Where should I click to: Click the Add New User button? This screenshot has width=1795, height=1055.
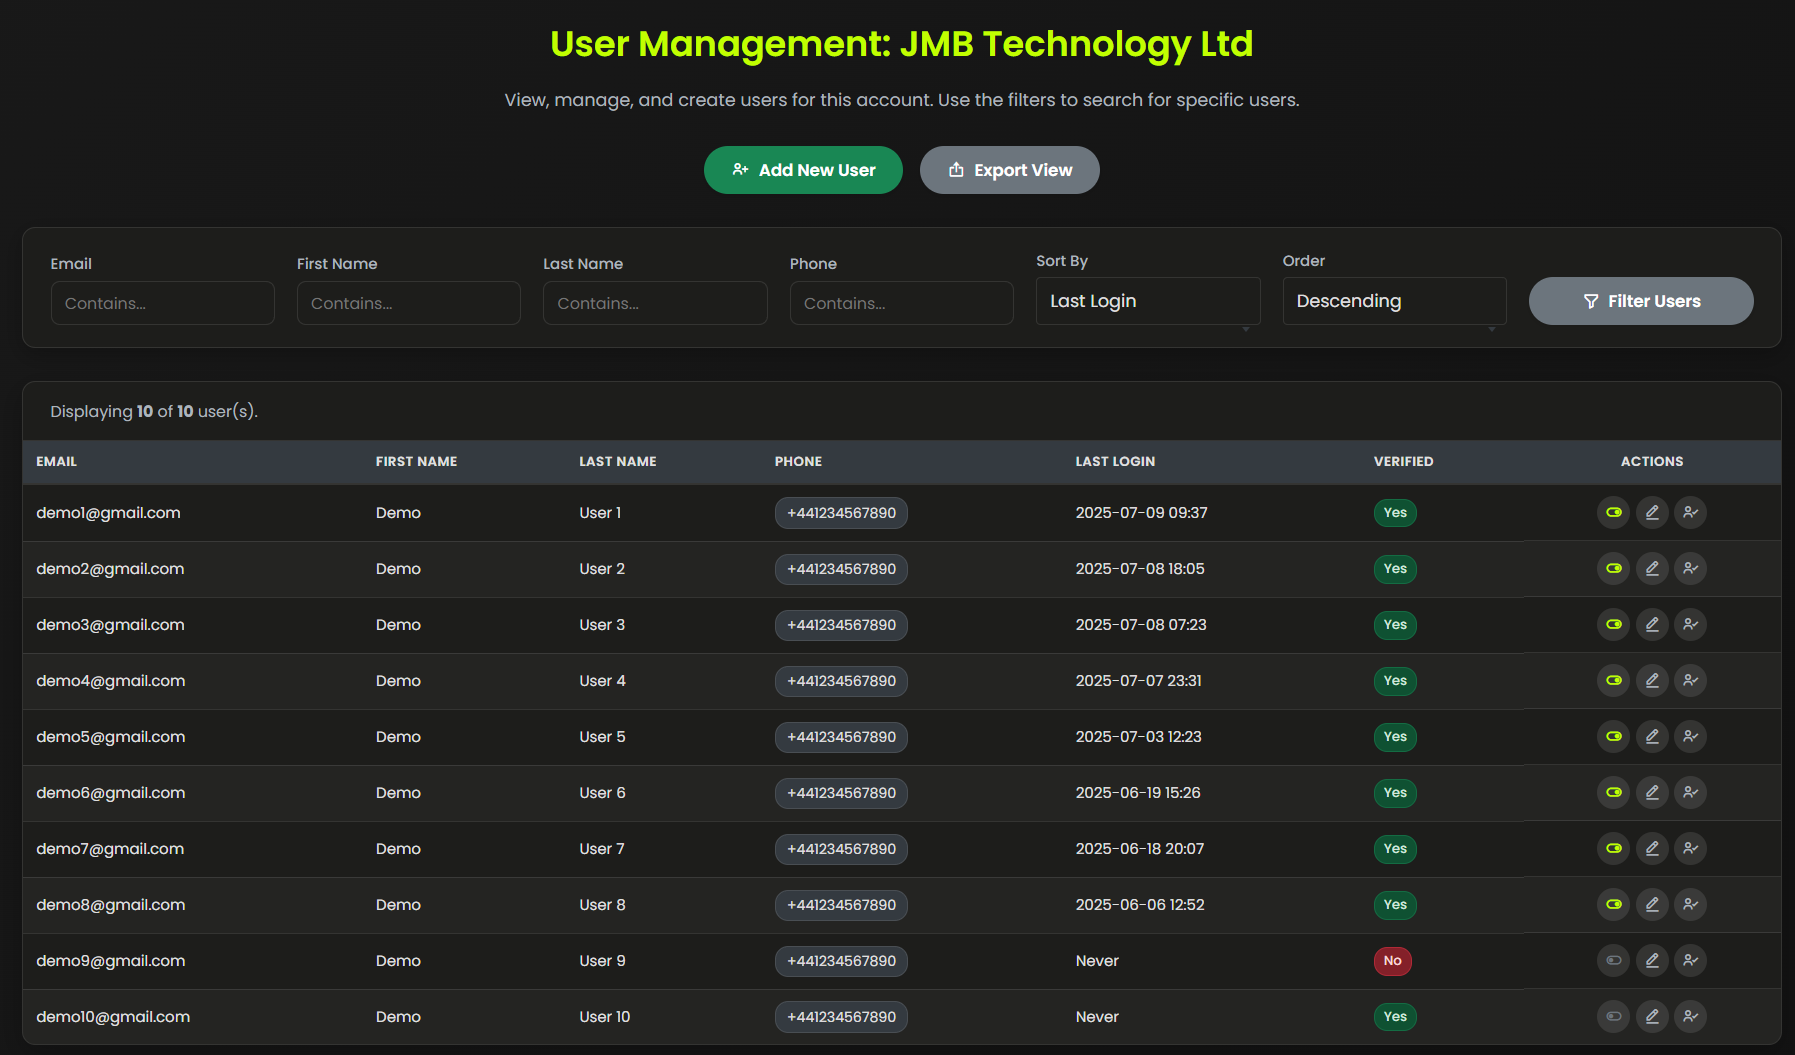point(803,170)
